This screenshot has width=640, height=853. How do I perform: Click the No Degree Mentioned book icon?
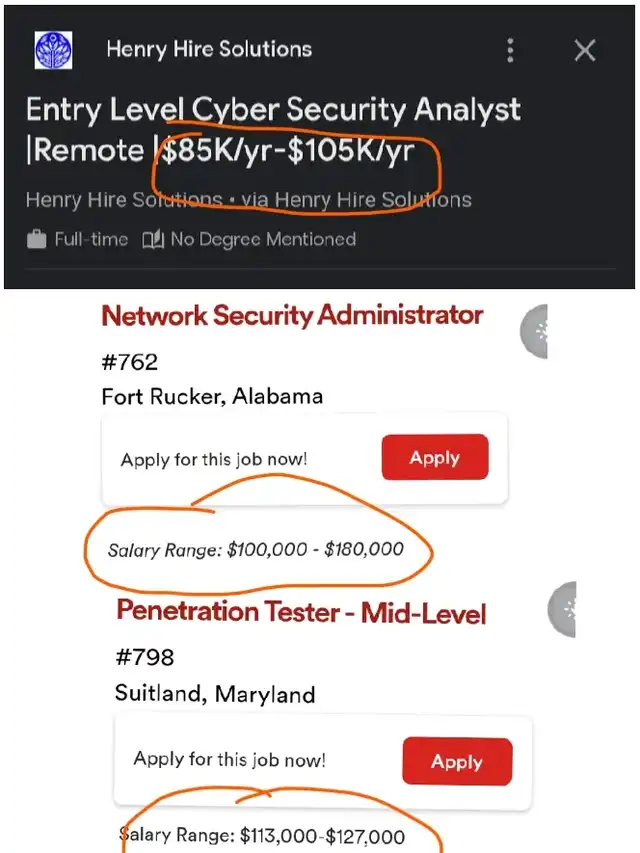click(x=152, y=240)
